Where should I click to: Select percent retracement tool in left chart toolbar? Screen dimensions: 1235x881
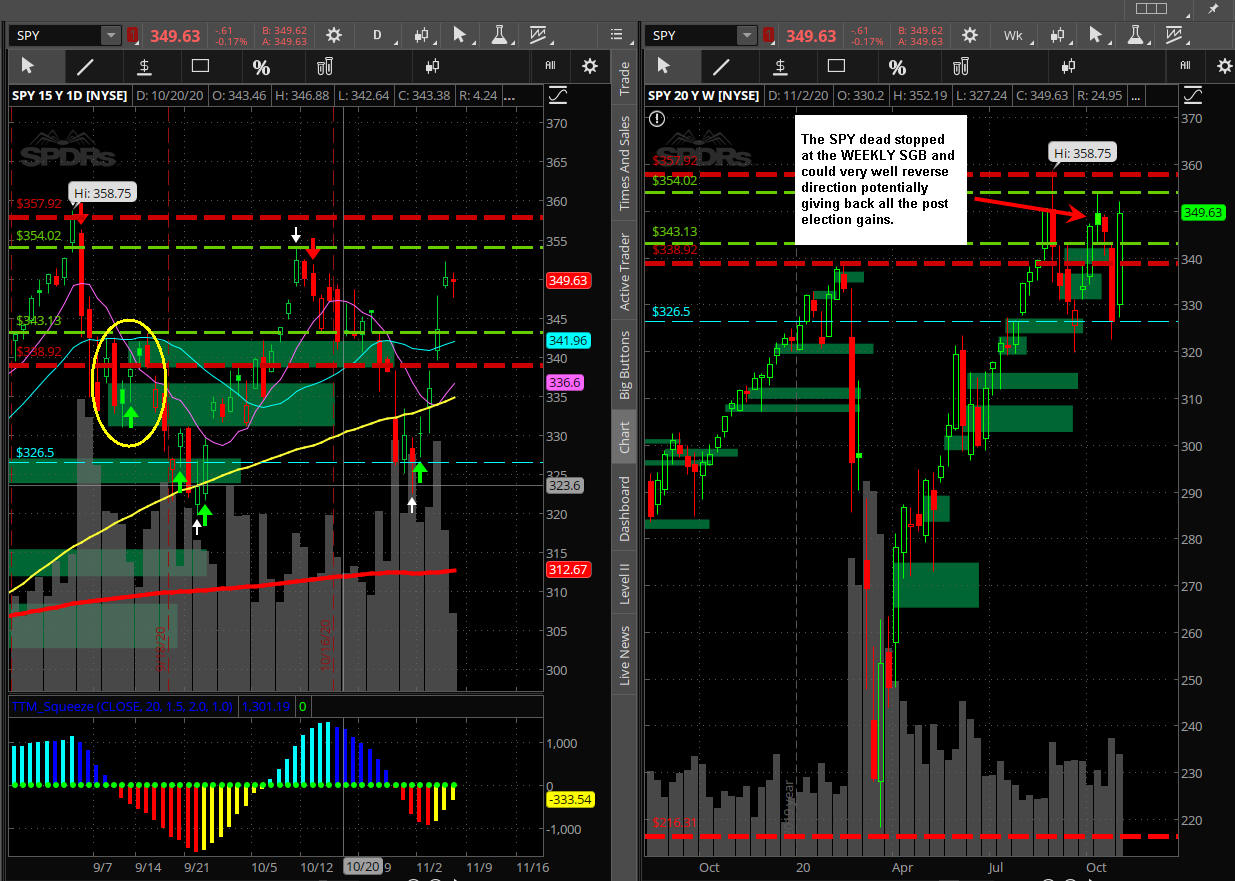[261, 67]
